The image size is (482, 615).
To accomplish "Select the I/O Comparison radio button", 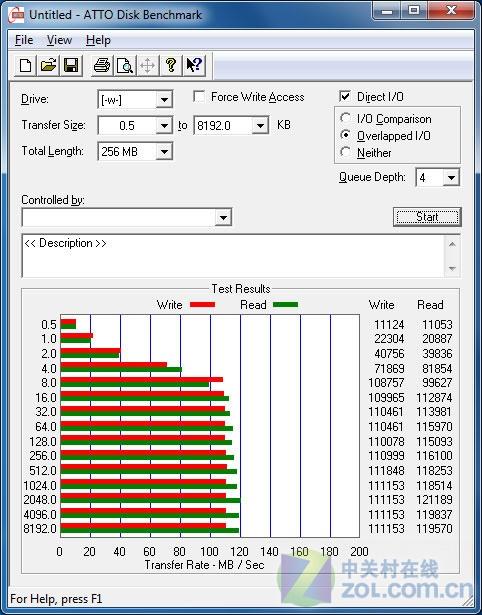I will point(346,118).
